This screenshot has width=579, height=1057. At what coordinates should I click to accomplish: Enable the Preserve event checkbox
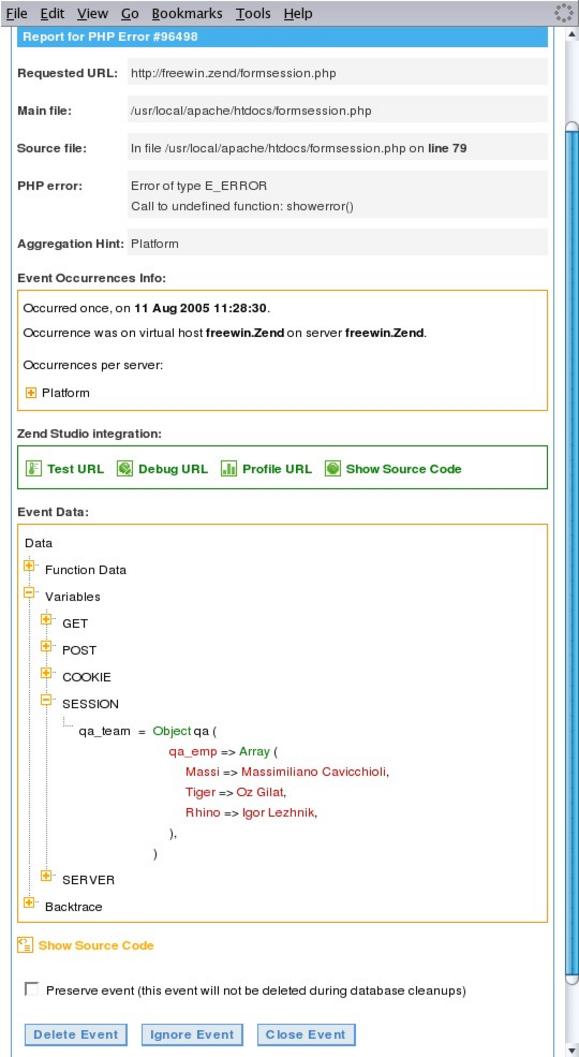(31, 989)
